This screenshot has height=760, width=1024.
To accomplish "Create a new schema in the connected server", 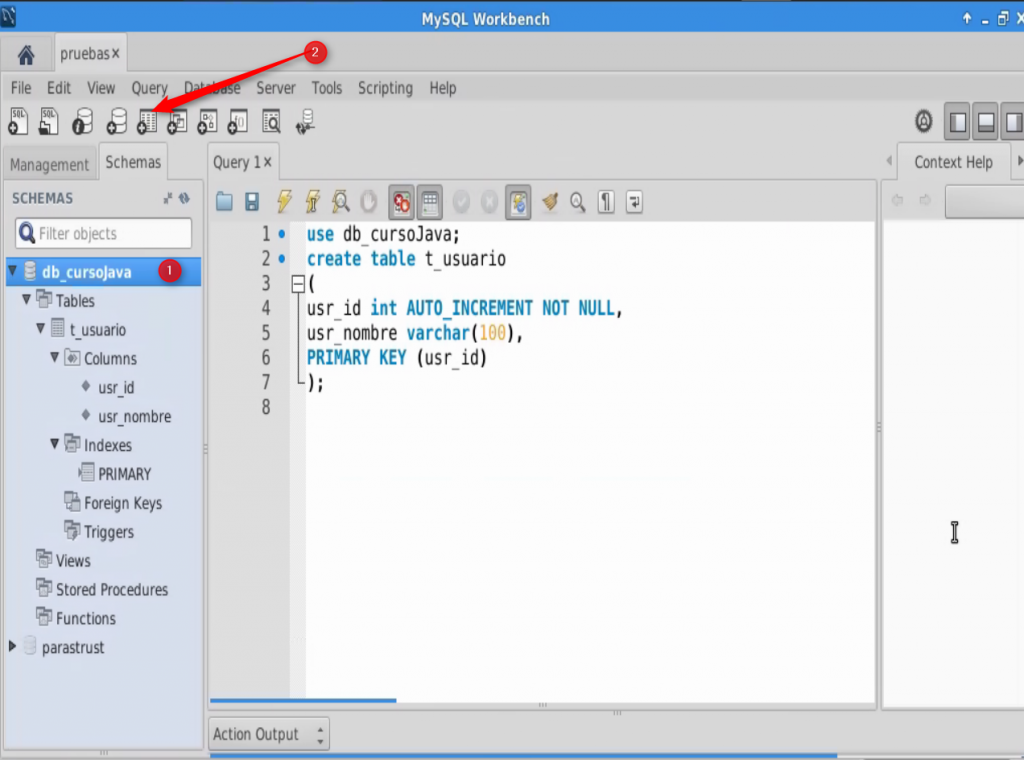I will (118, 121).
